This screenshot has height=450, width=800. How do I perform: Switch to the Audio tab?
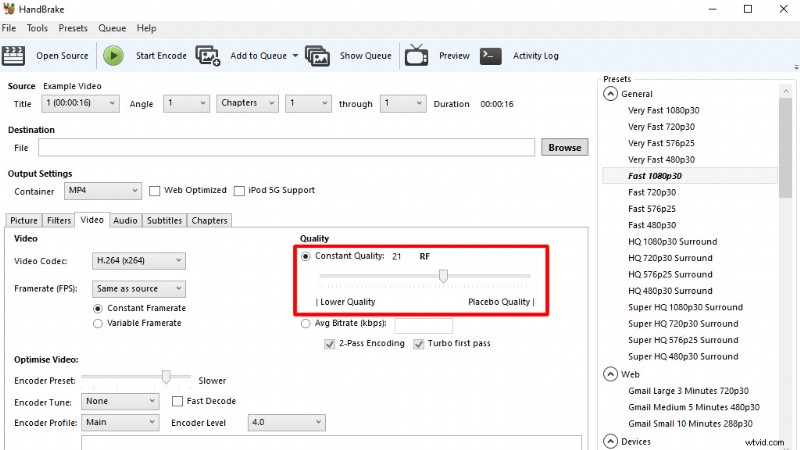[x=126, y=220]
